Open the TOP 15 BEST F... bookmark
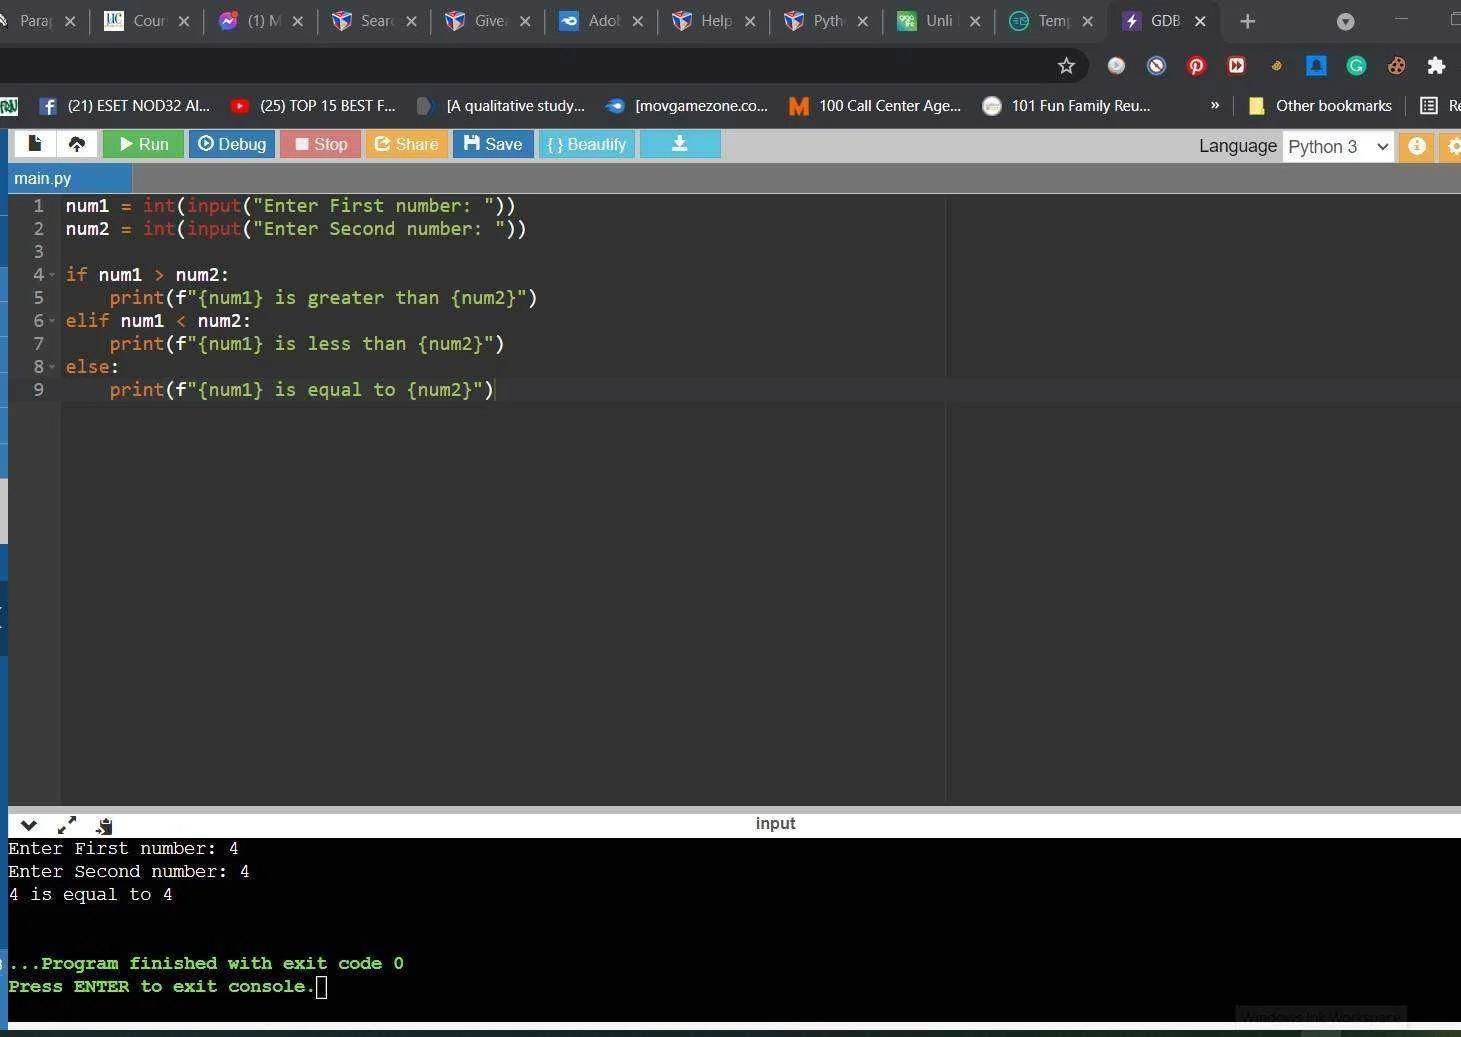This screenshot has width=1461, height=1037. [x=313, y=105]
